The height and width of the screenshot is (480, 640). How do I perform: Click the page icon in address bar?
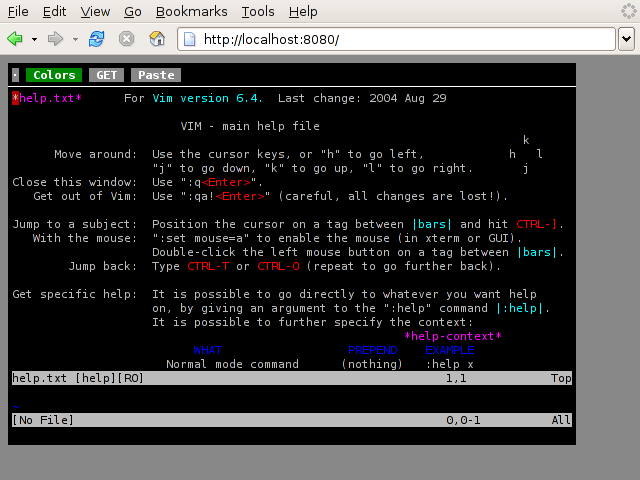[190, 39]
